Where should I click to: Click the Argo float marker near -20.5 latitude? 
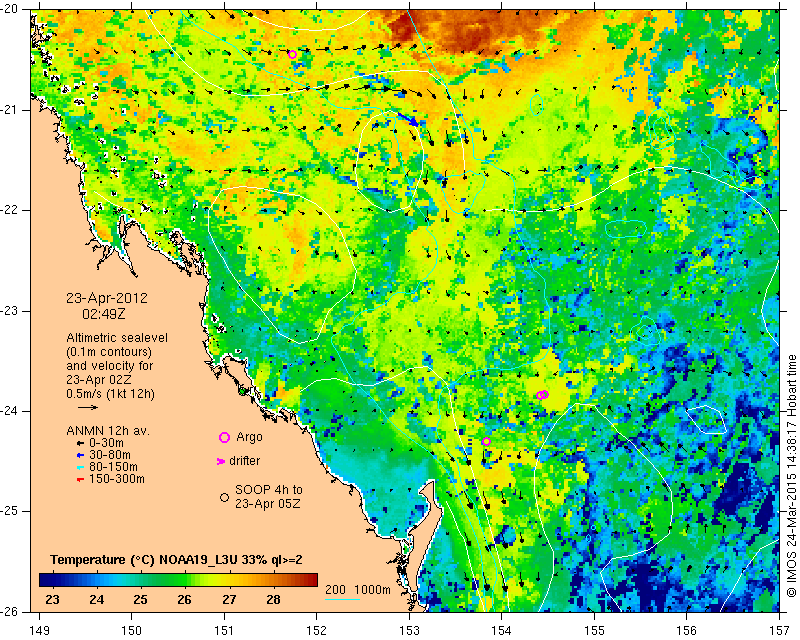pyautogui.click(x=292, y=55)
